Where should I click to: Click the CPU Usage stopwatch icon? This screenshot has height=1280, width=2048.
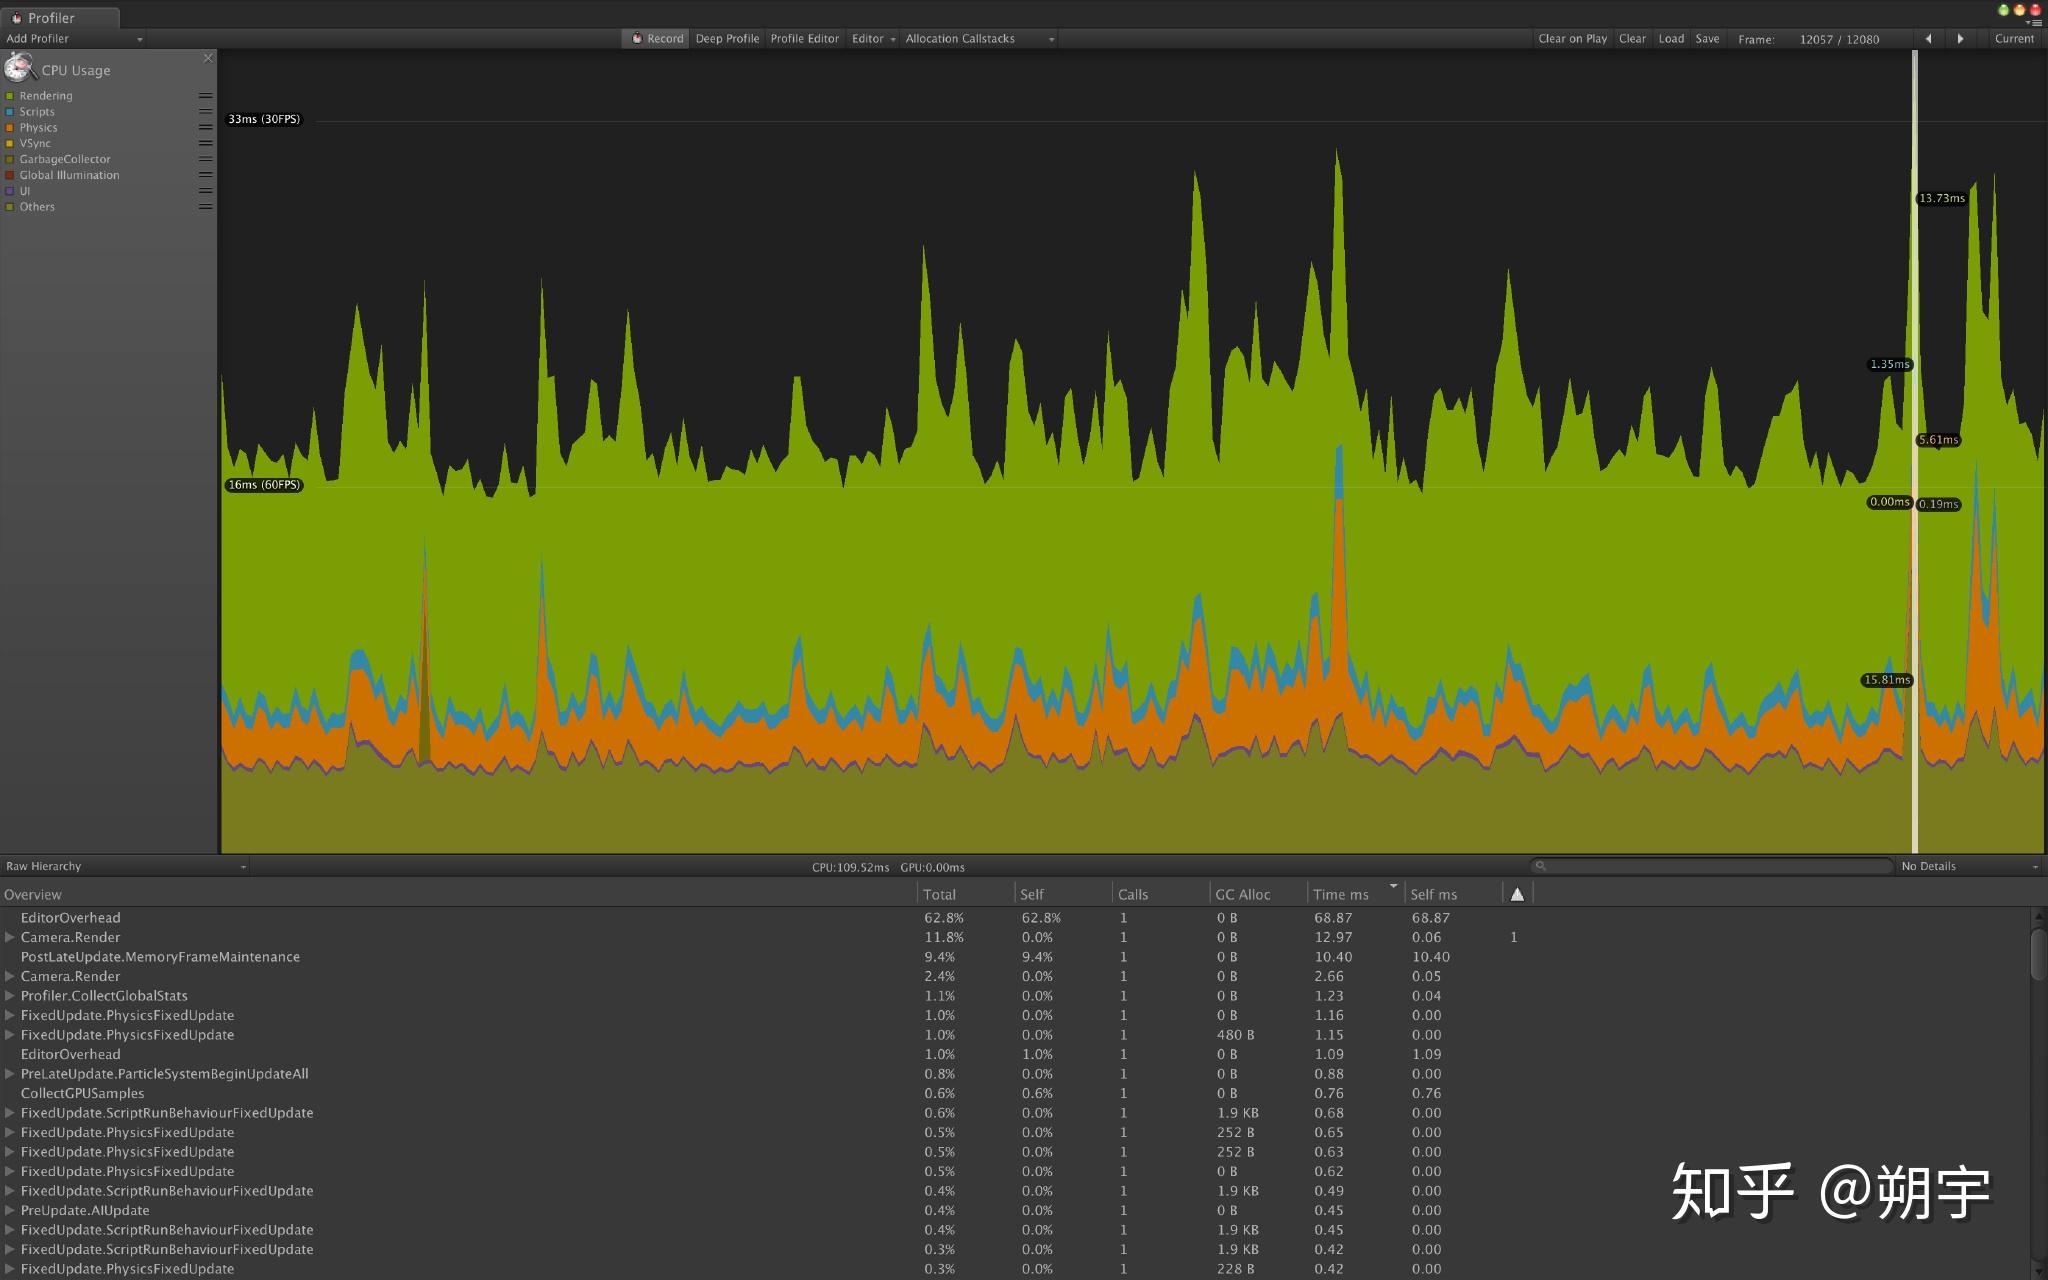18,68
